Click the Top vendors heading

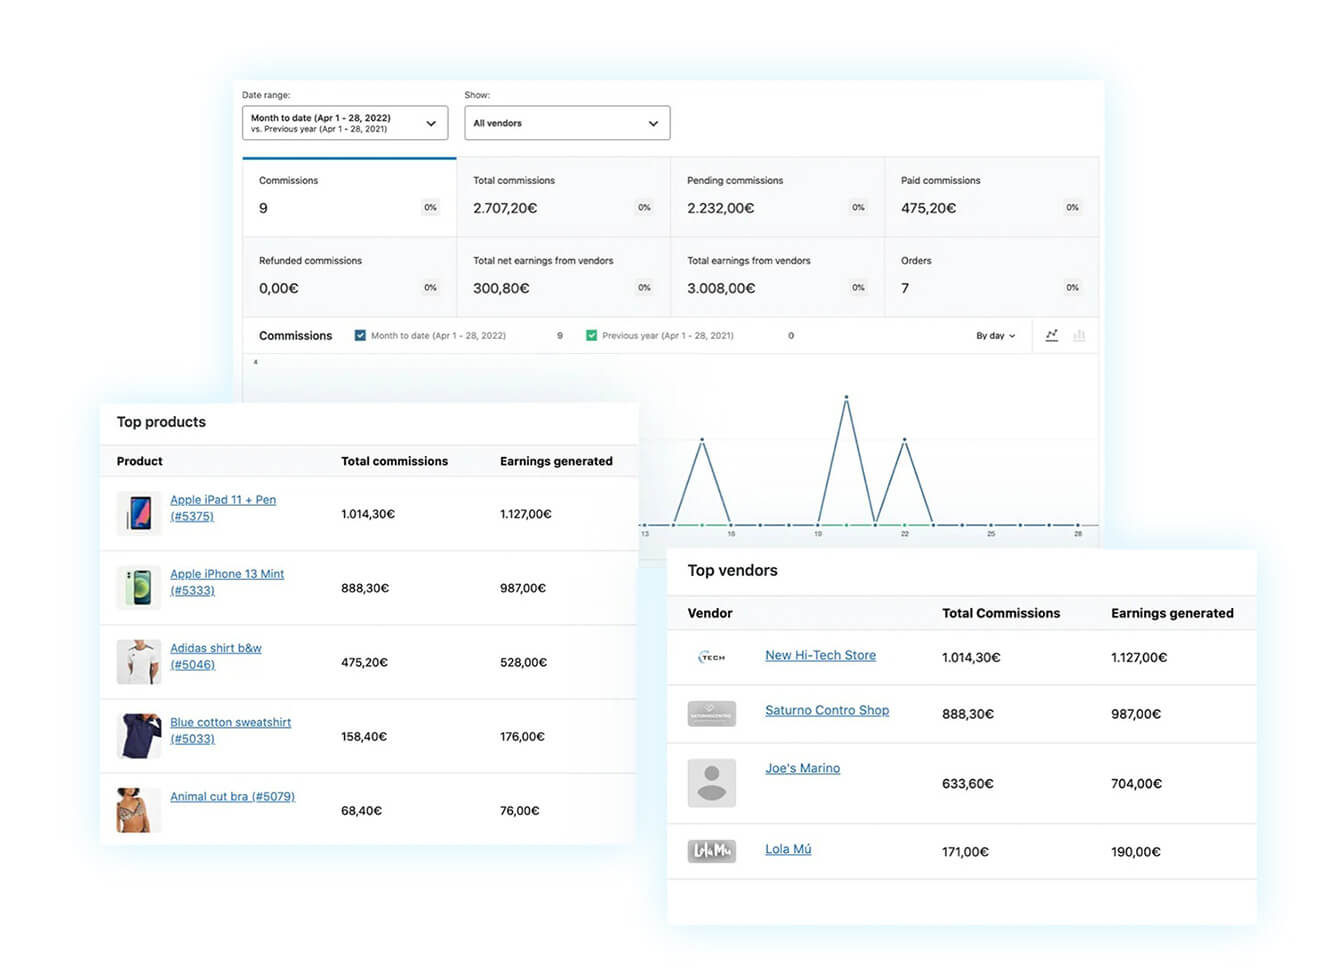[732, 570]
